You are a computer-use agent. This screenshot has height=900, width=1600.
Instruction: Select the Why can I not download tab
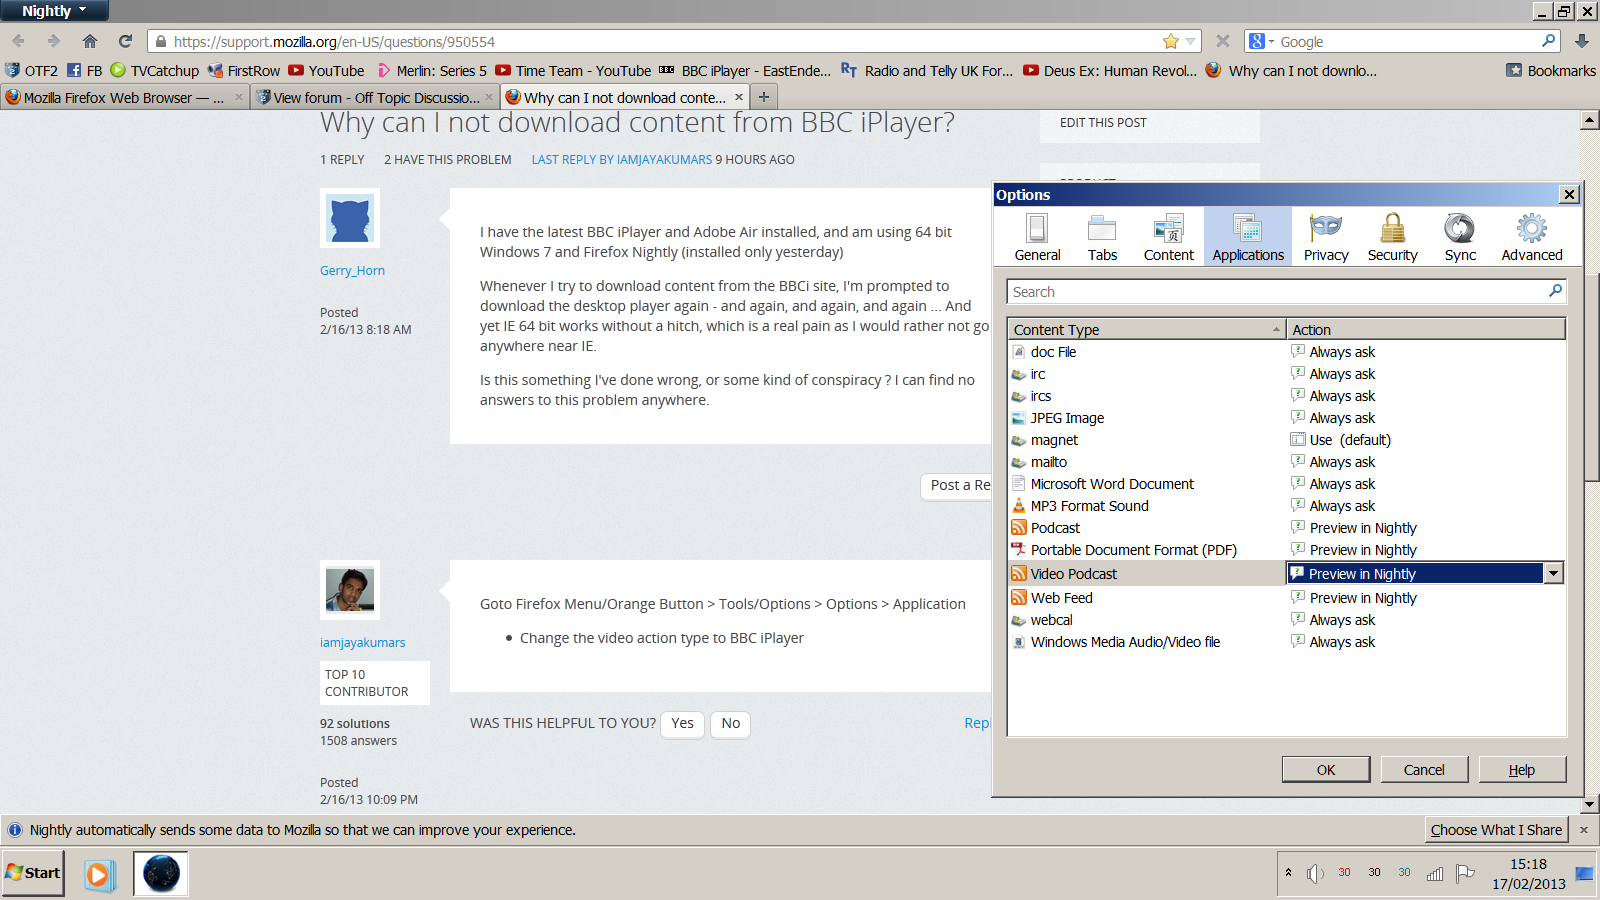click(624, 97)
